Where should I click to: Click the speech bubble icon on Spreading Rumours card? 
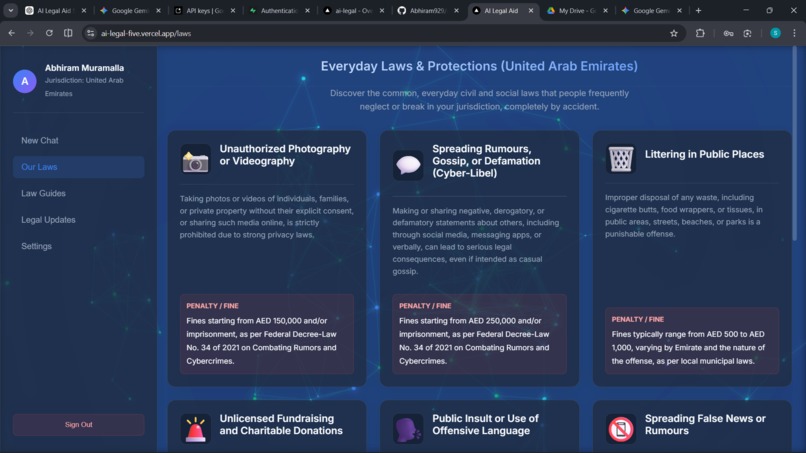click(x=408, y=165)
